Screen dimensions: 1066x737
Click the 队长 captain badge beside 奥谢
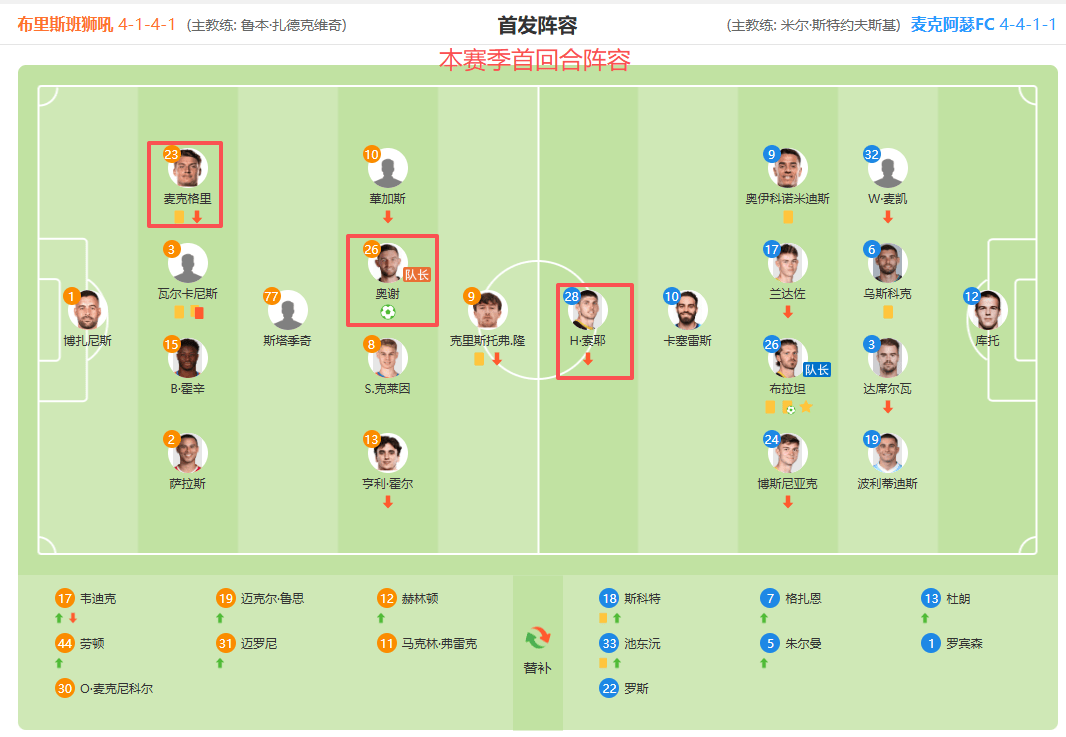coord(417,274)
